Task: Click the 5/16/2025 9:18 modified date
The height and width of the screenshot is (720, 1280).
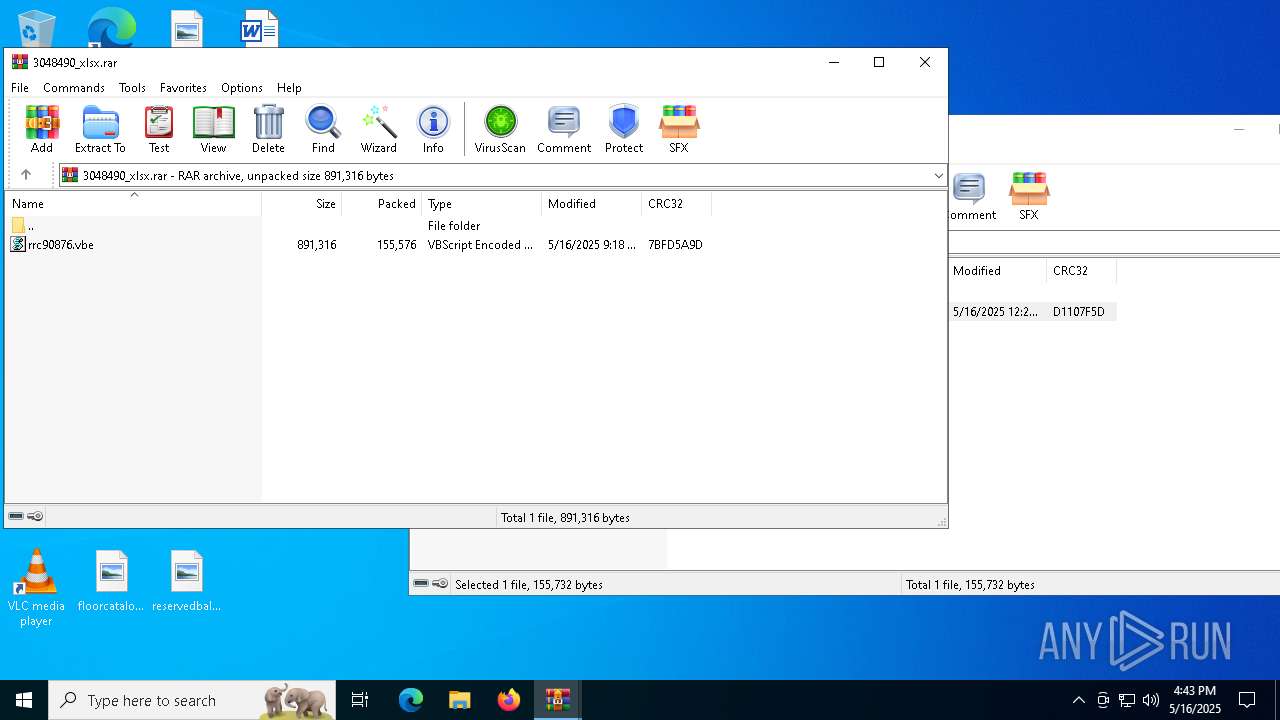Action: pos(592,245)
